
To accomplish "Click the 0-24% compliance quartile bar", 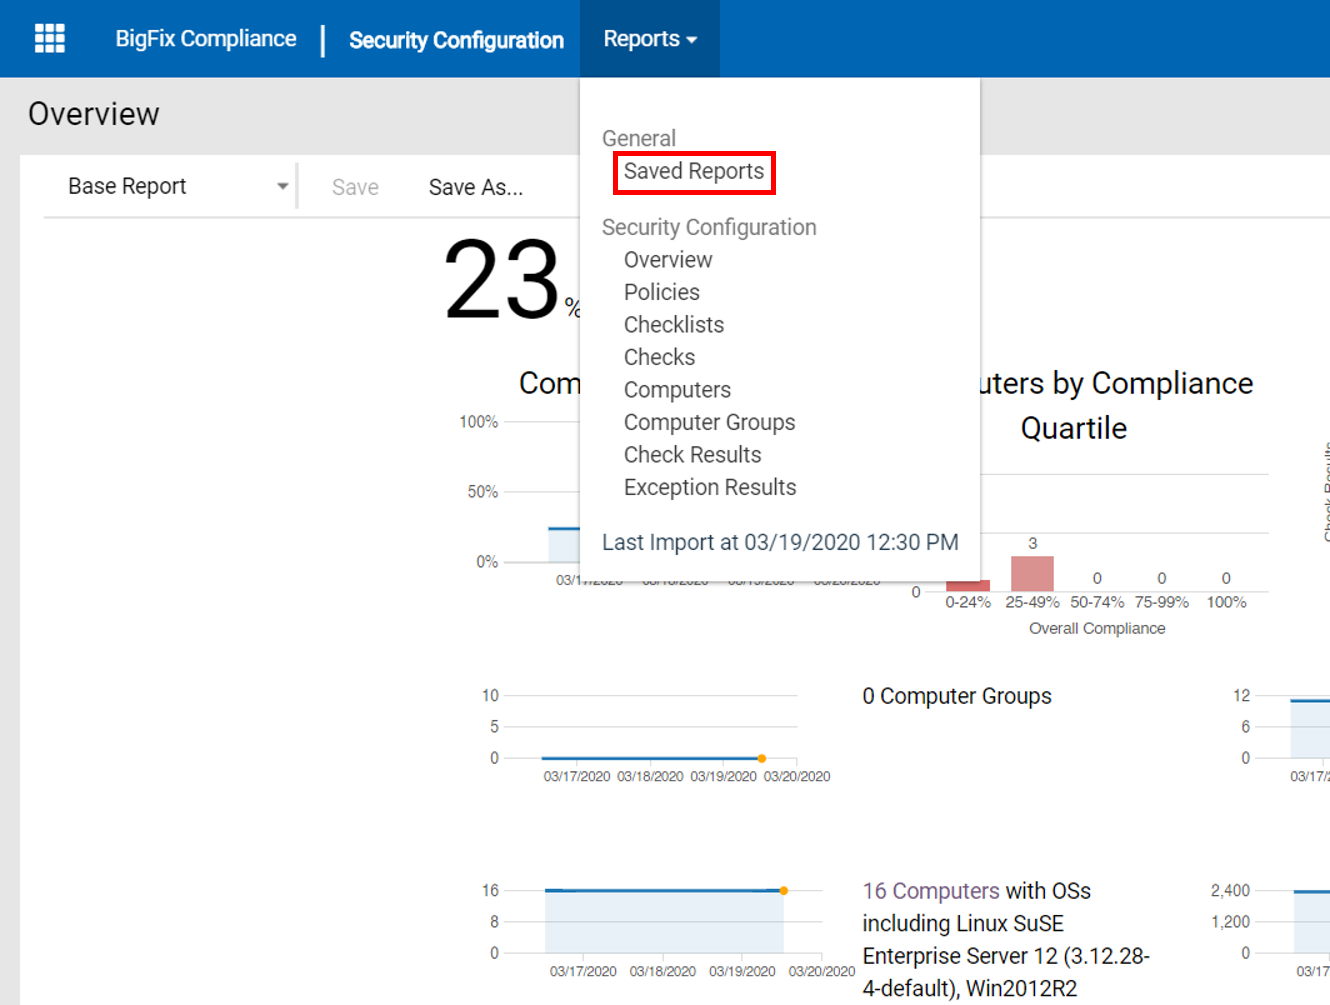I will click(967, 585).
